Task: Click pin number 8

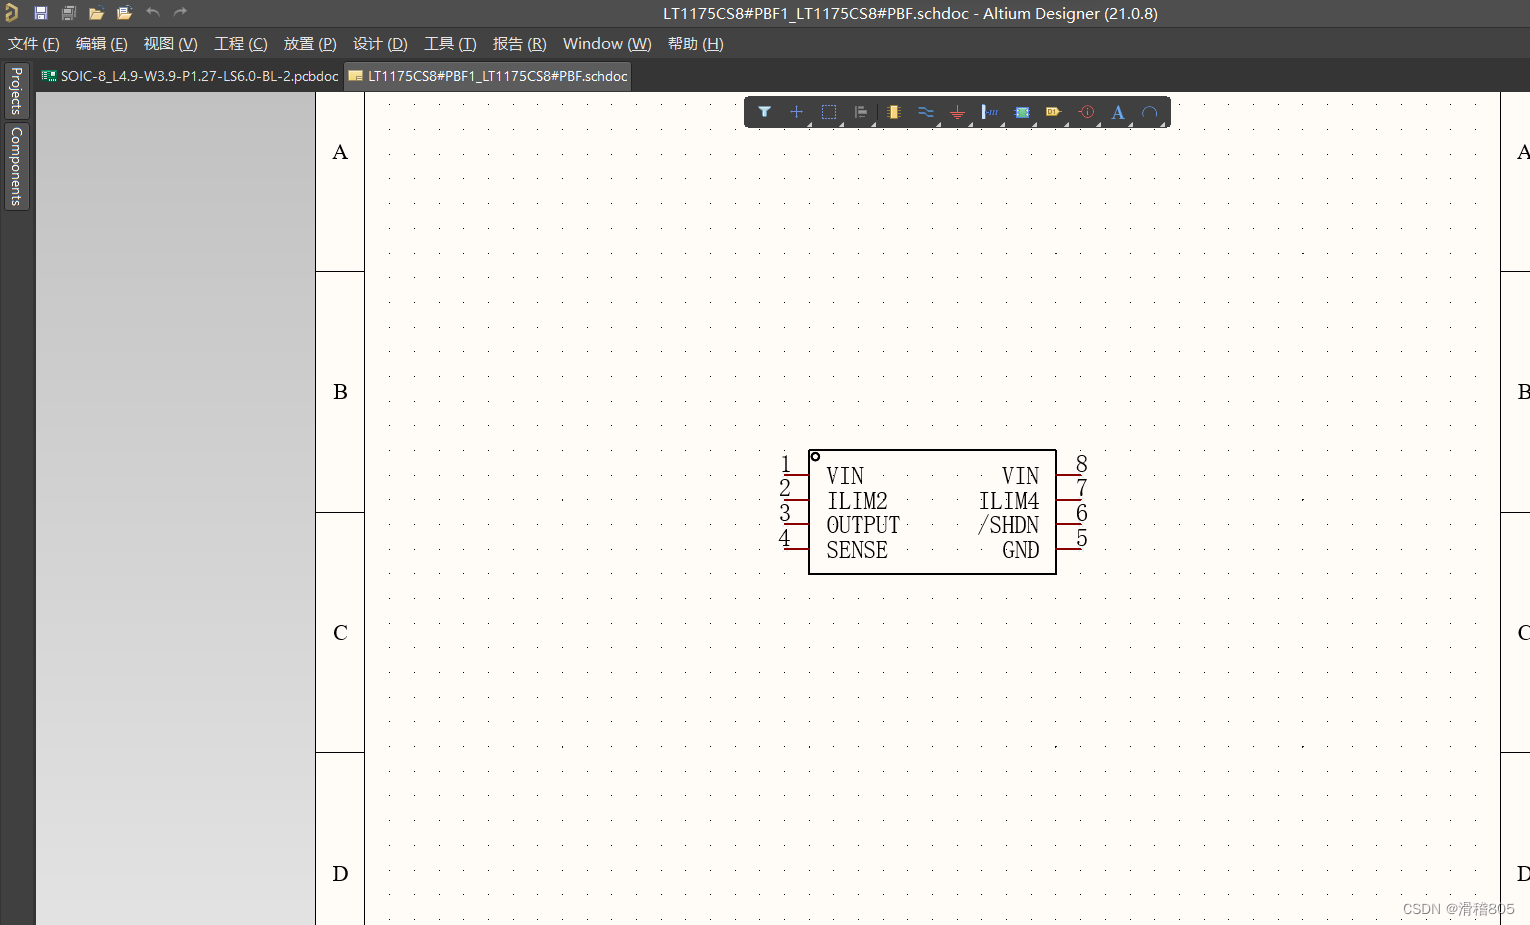Action: pos(1081,463)
